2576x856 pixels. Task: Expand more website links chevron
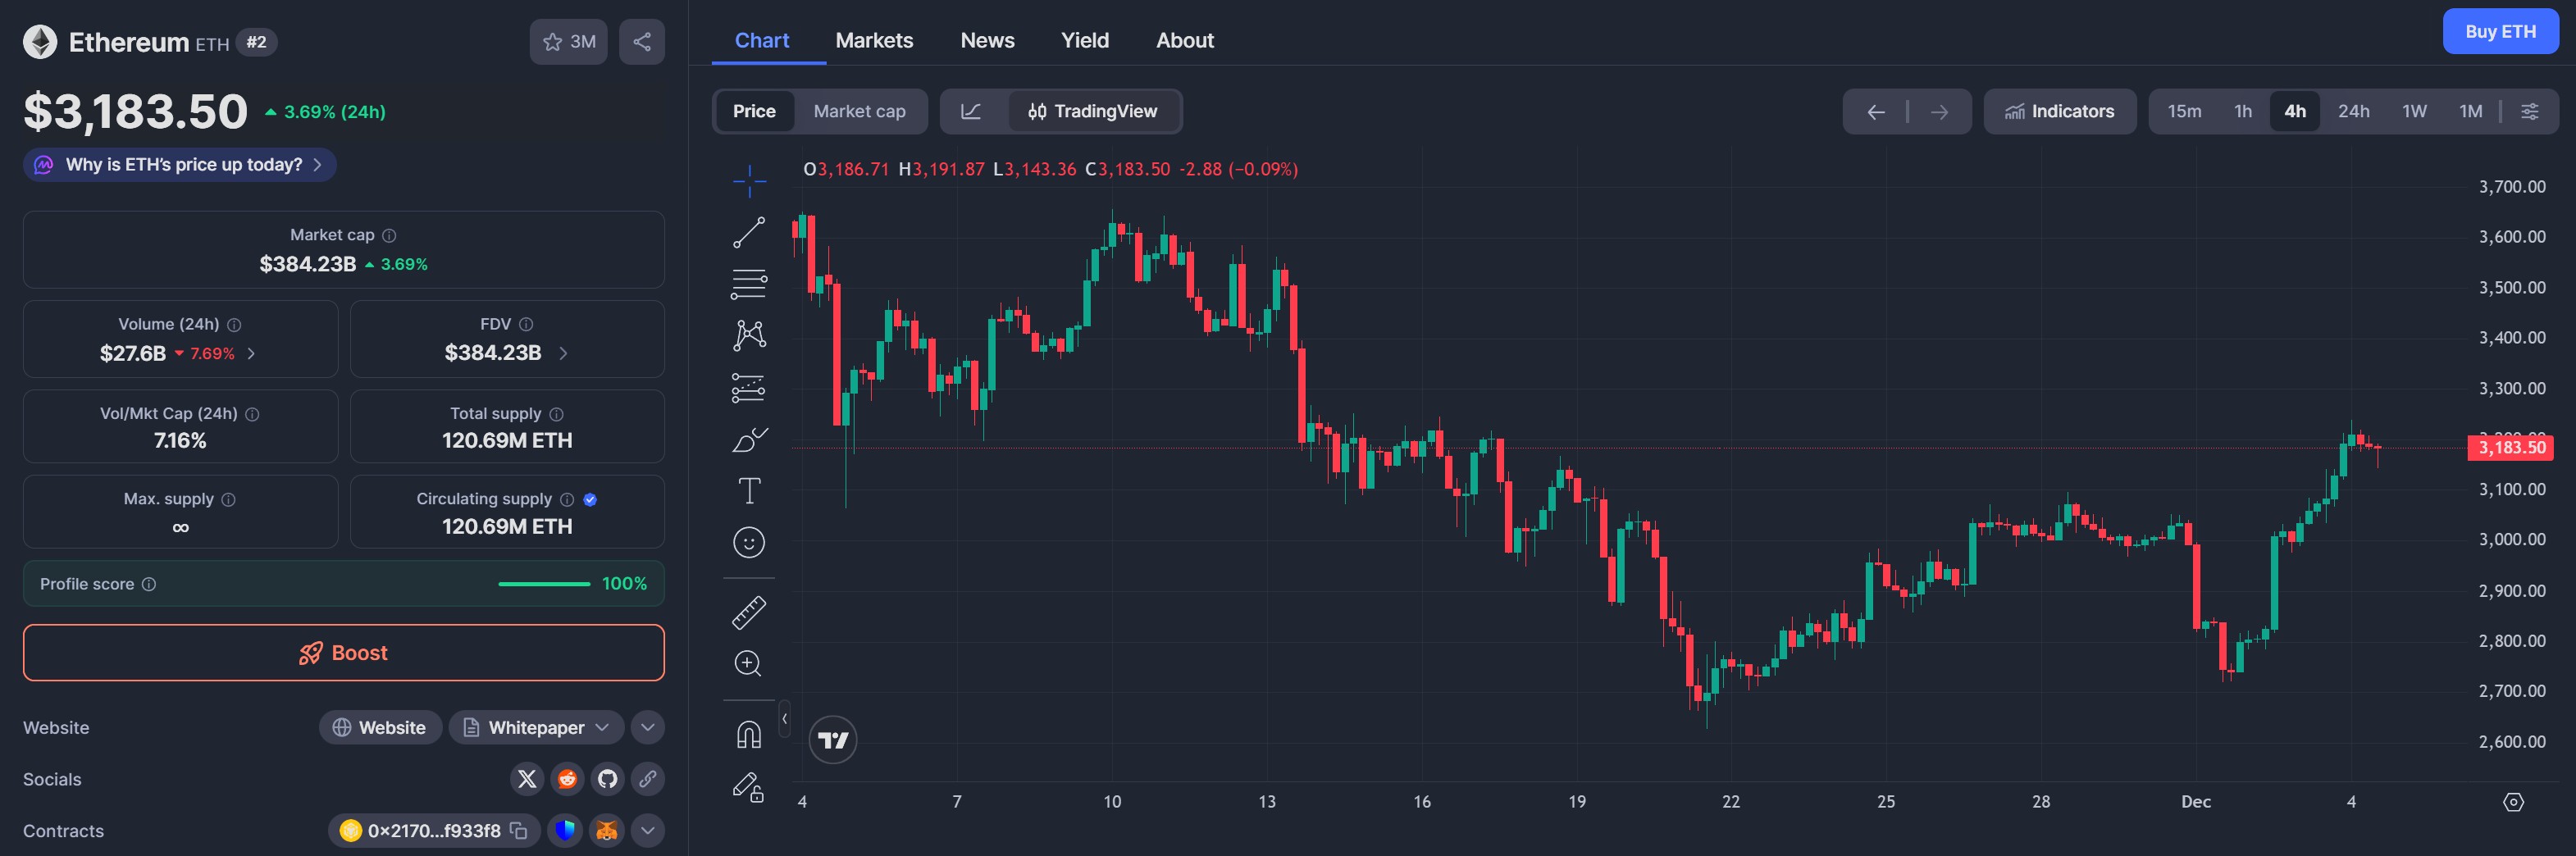pyautogui.click(x=648, y=728)
